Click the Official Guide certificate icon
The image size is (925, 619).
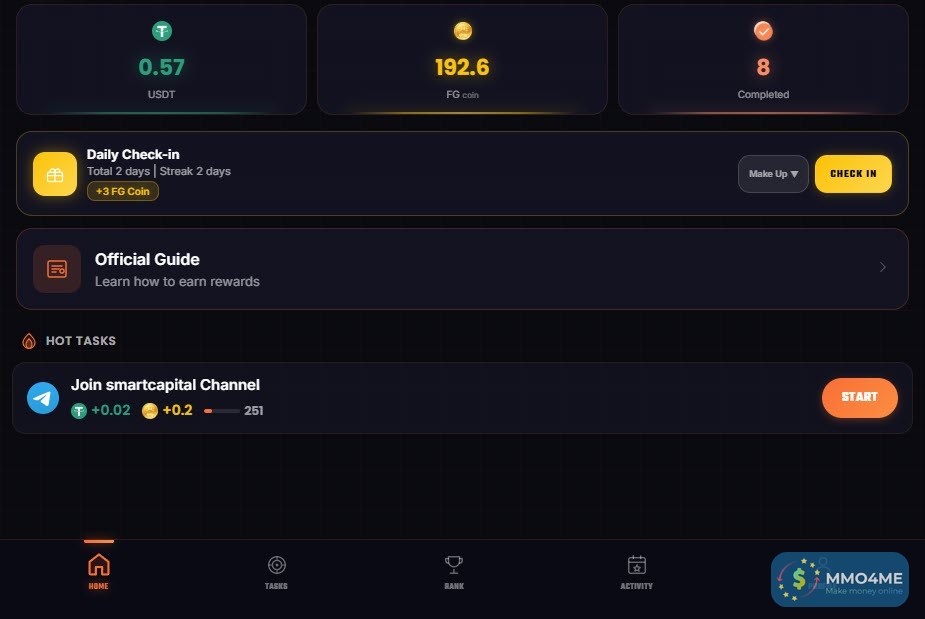[57, 269]
